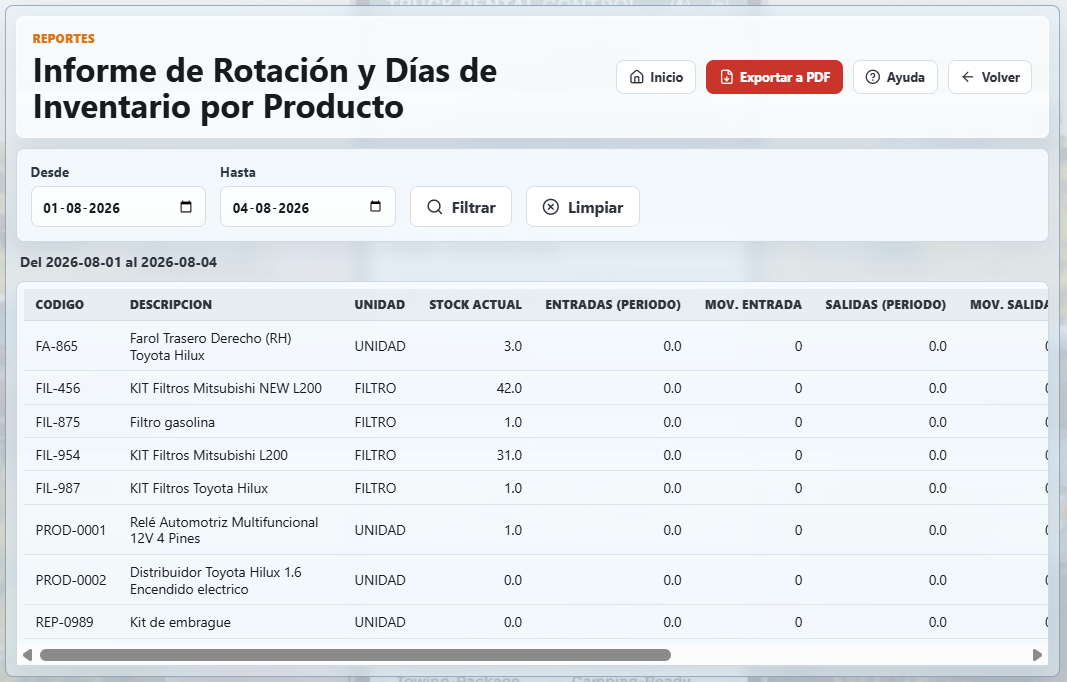The height and width of the screenshot is (682, 1067).
Task: Export the report with Exportar a PDF
Action: click(774, 77)
